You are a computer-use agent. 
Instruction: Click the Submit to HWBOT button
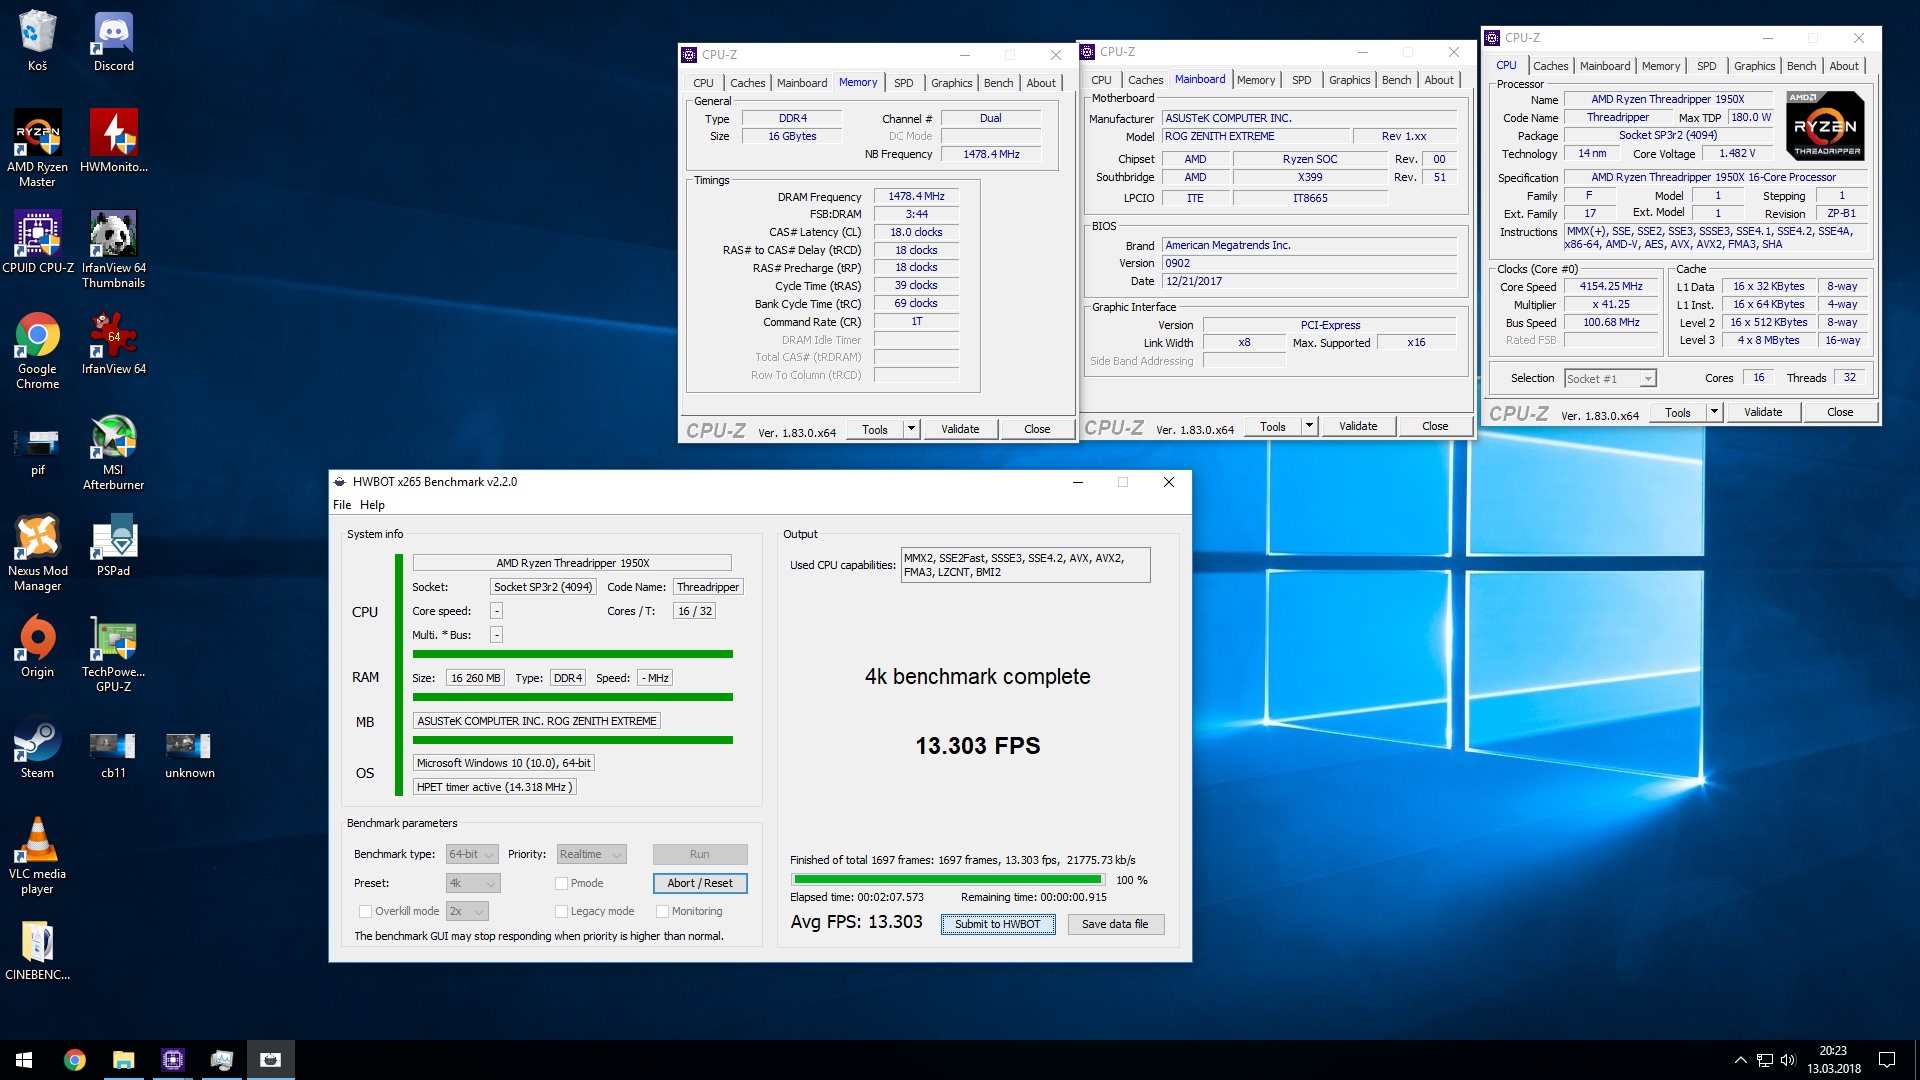click(997, 924)
